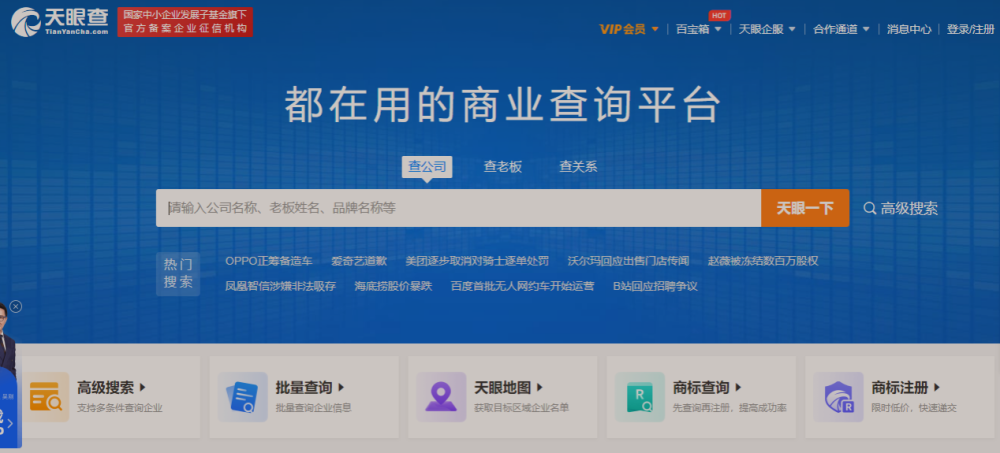
Task: Click the 限时低价，快速递交 description text
Action: (x=914, y=408)
